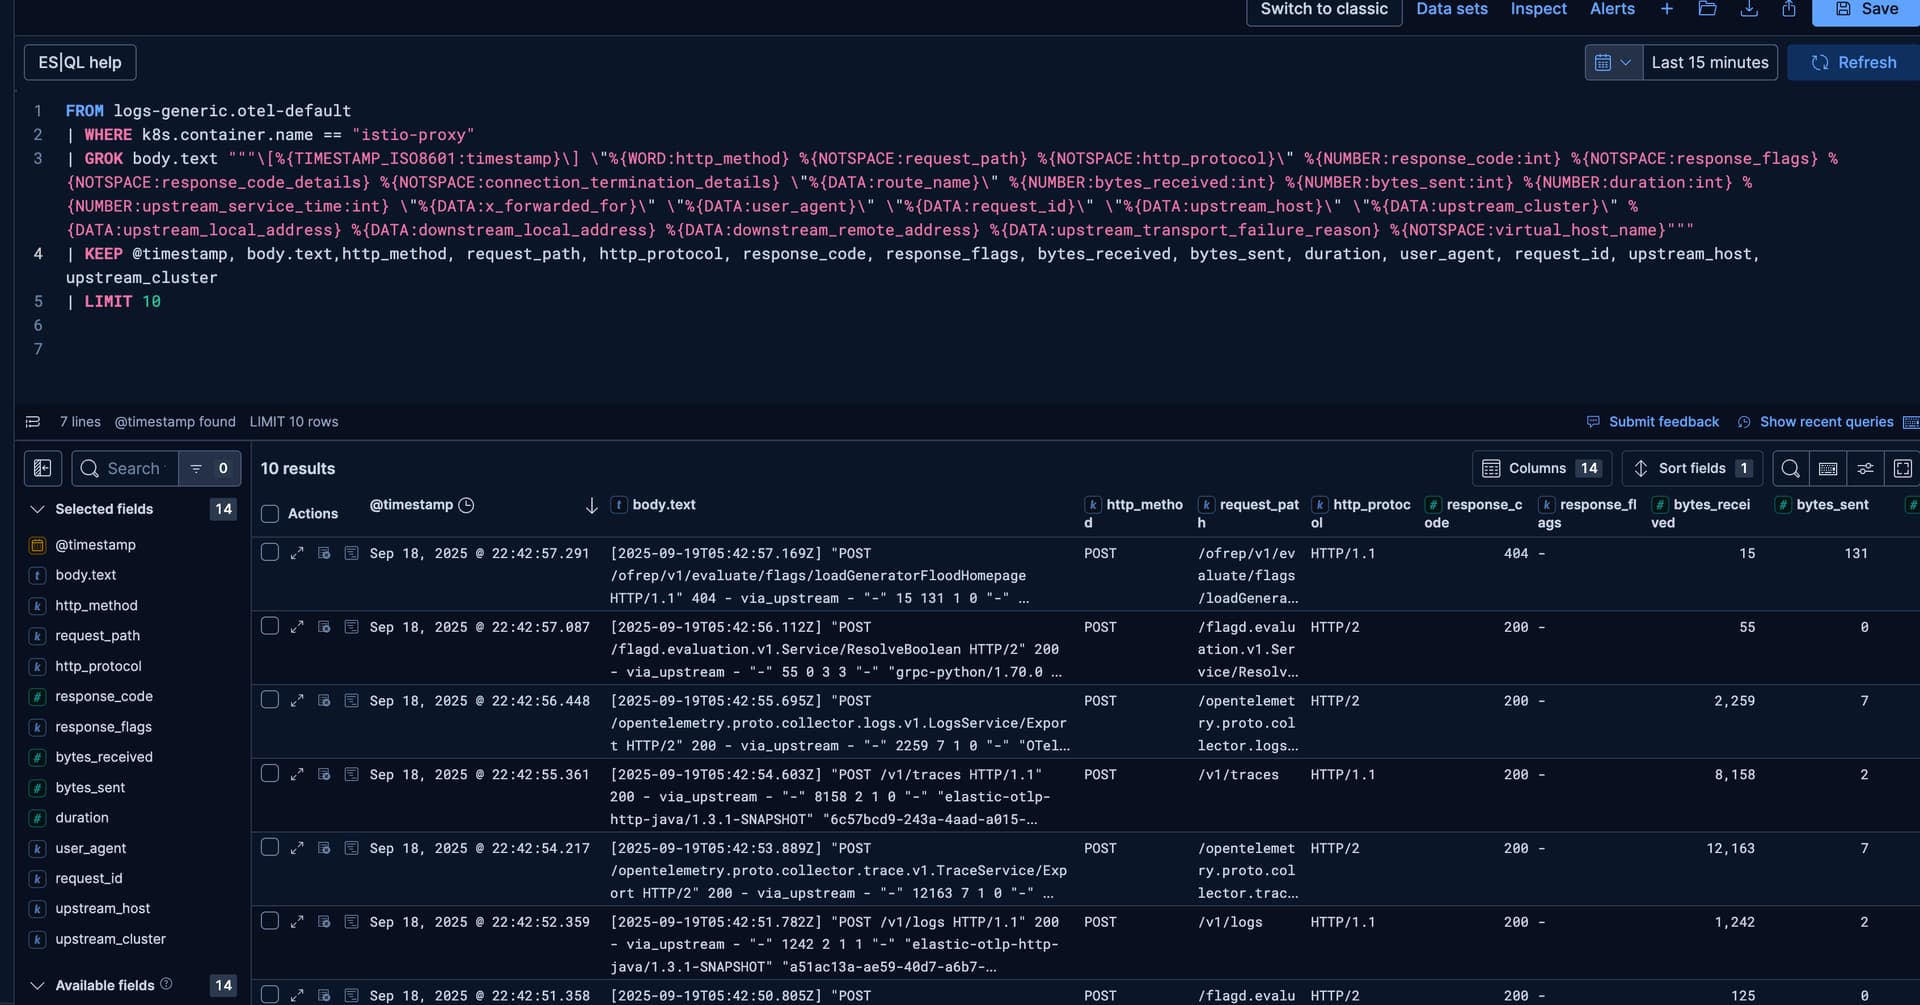This screenshot has width=1920, height=1005.
Task: Expand the row dated 22:42:56.448
Action: click(297, 701)
